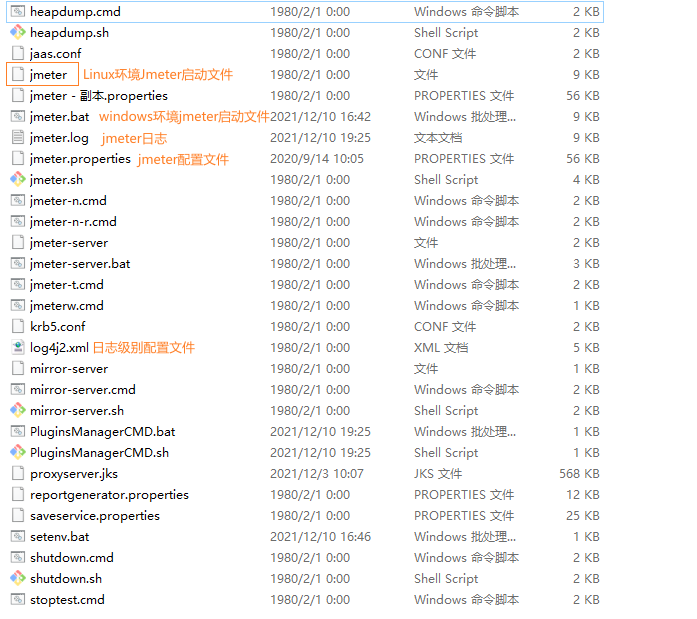The width and height of the screenshot is (697, 619).
Task: Click the heapdump.cmd file icon
Action: tap(18, 12)
